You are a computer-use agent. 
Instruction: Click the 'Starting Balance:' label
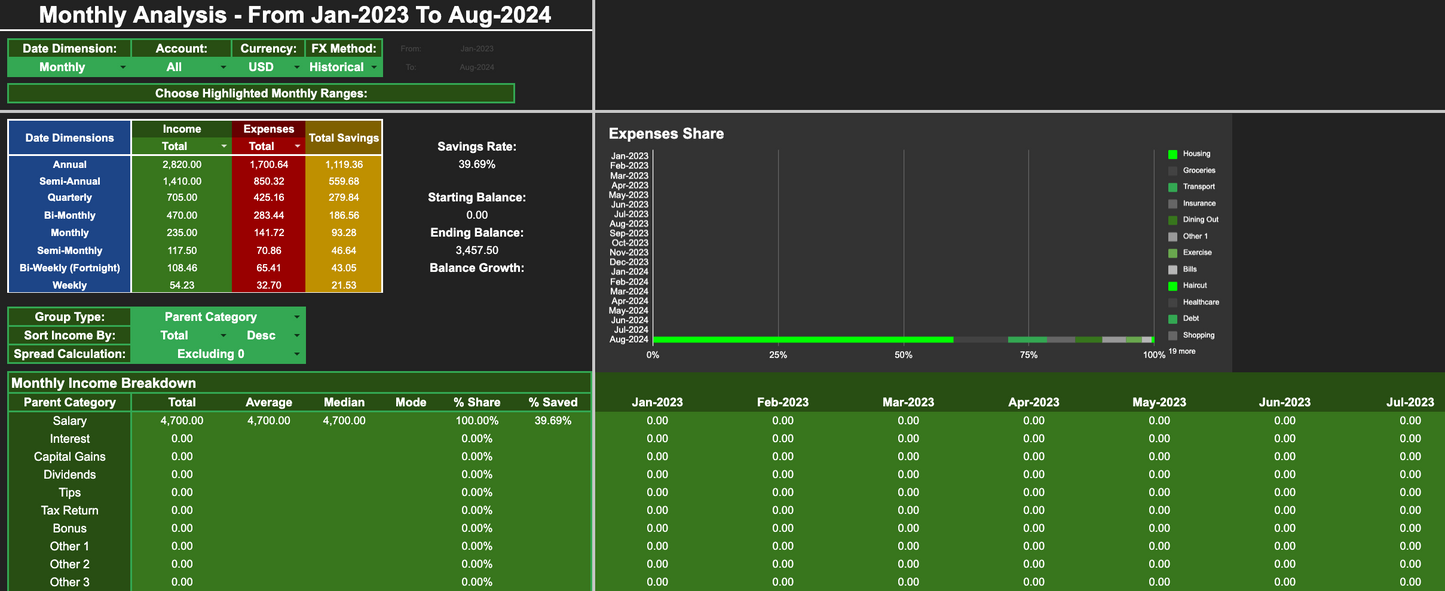click(x=477, y=198)
